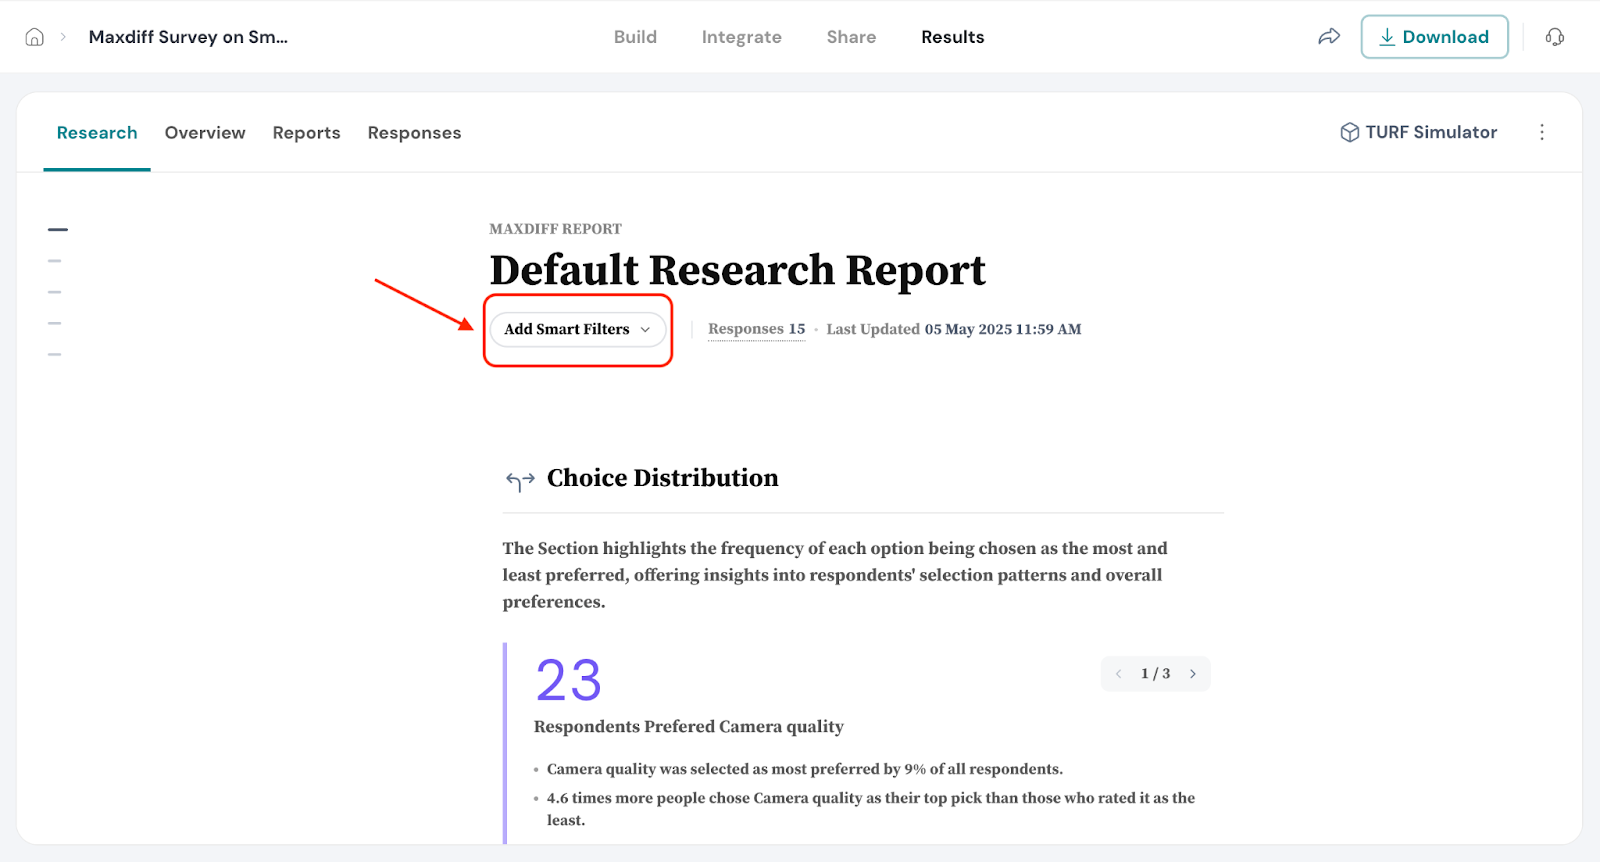Open the headset support icon
This screenshot has height=862, width=1600.
pyautogui.click(x=1554, y=37)
